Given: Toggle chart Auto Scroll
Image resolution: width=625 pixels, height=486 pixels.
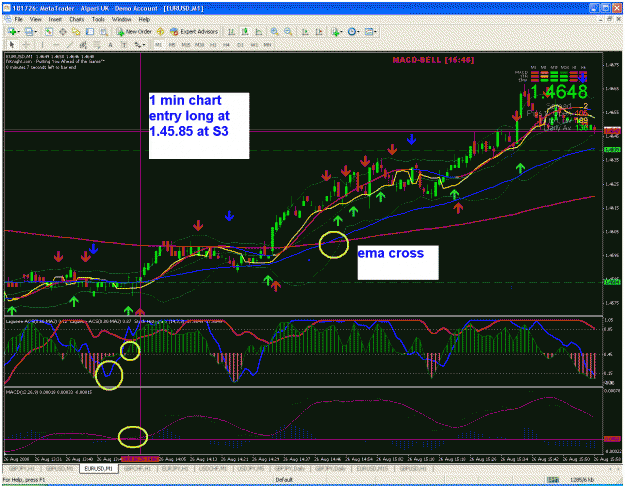Looking at the screenshot, I should point(305,31).
